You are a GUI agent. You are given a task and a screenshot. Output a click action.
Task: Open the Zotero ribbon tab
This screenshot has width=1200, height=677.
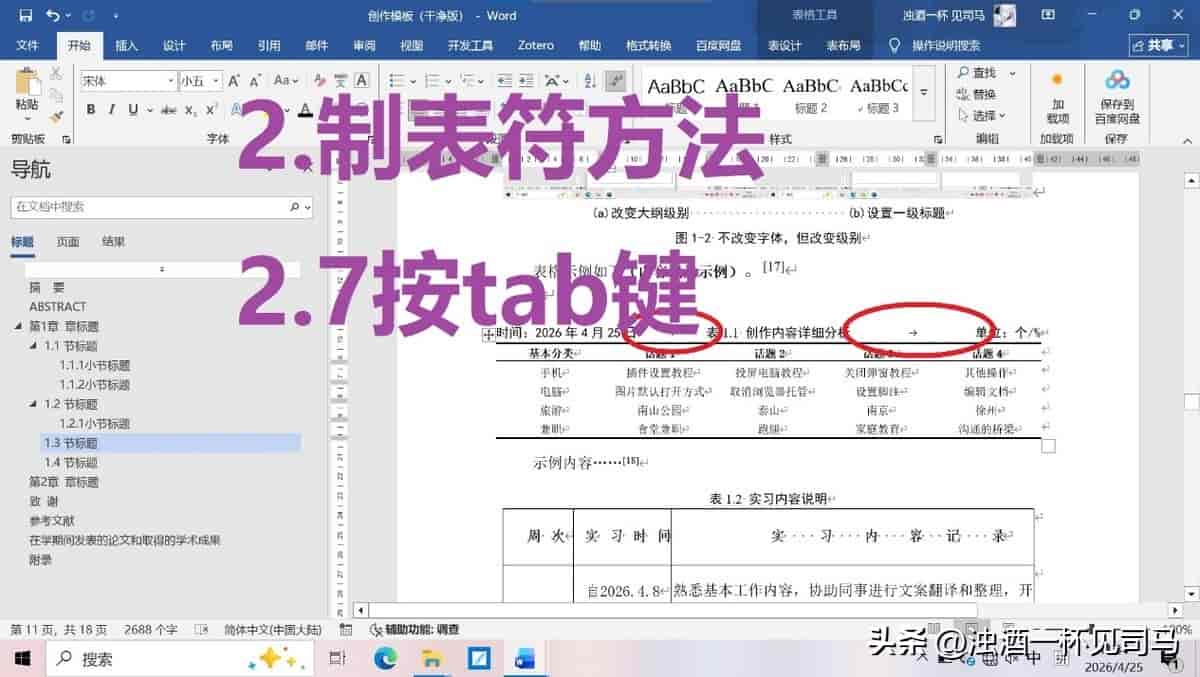click(x=536, y=46)
